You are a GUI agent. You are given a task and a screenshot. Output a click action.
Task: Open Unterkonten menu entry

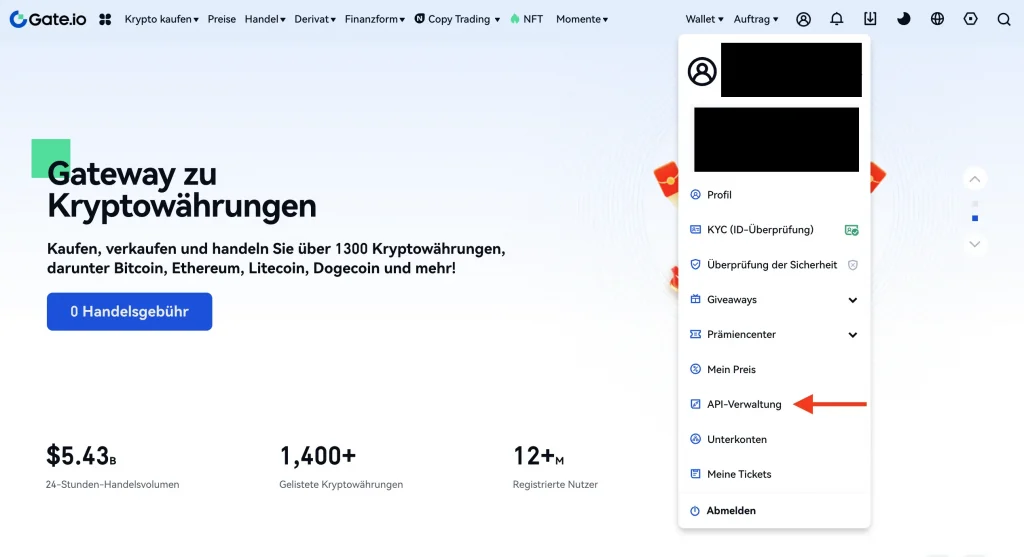point(736,440)
